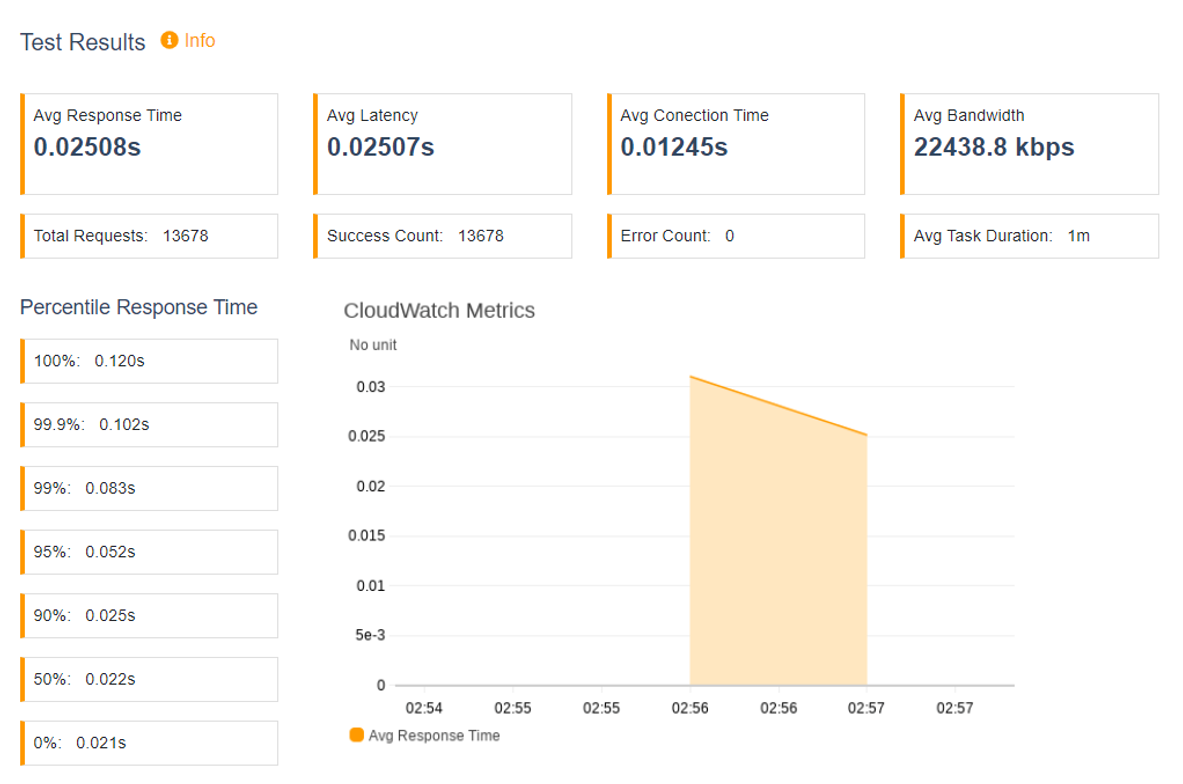Select the Avg Response Time legend label
Viewport: 1183px width, 784px height.
coord(434,736)
